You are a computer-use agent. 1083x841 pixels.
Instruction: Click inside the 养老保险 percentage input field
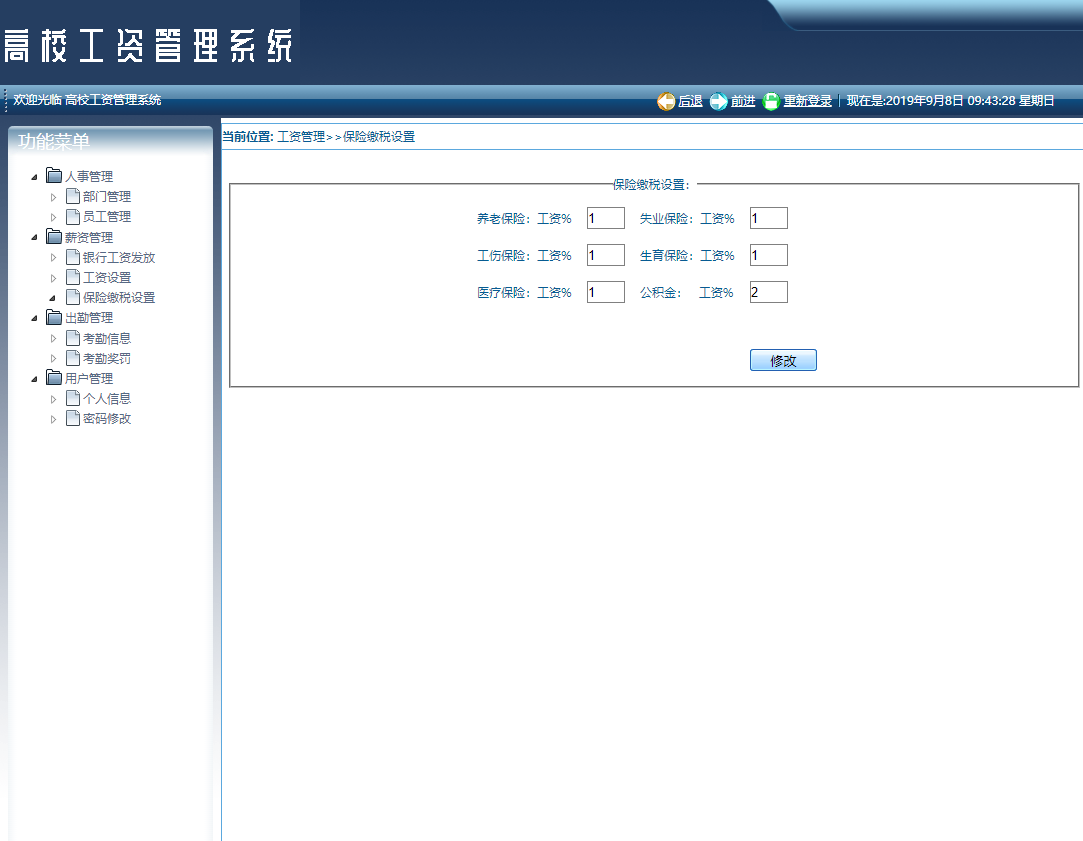coord(605,217)
